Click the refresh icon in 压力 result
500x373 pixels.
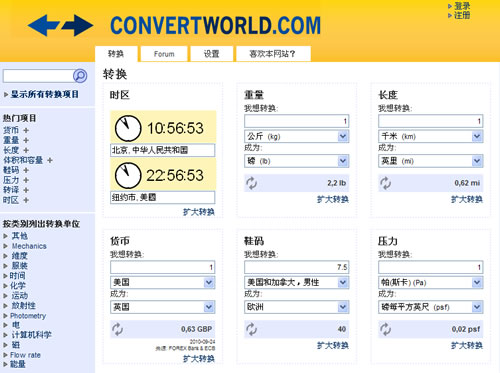tap(386, 329)
